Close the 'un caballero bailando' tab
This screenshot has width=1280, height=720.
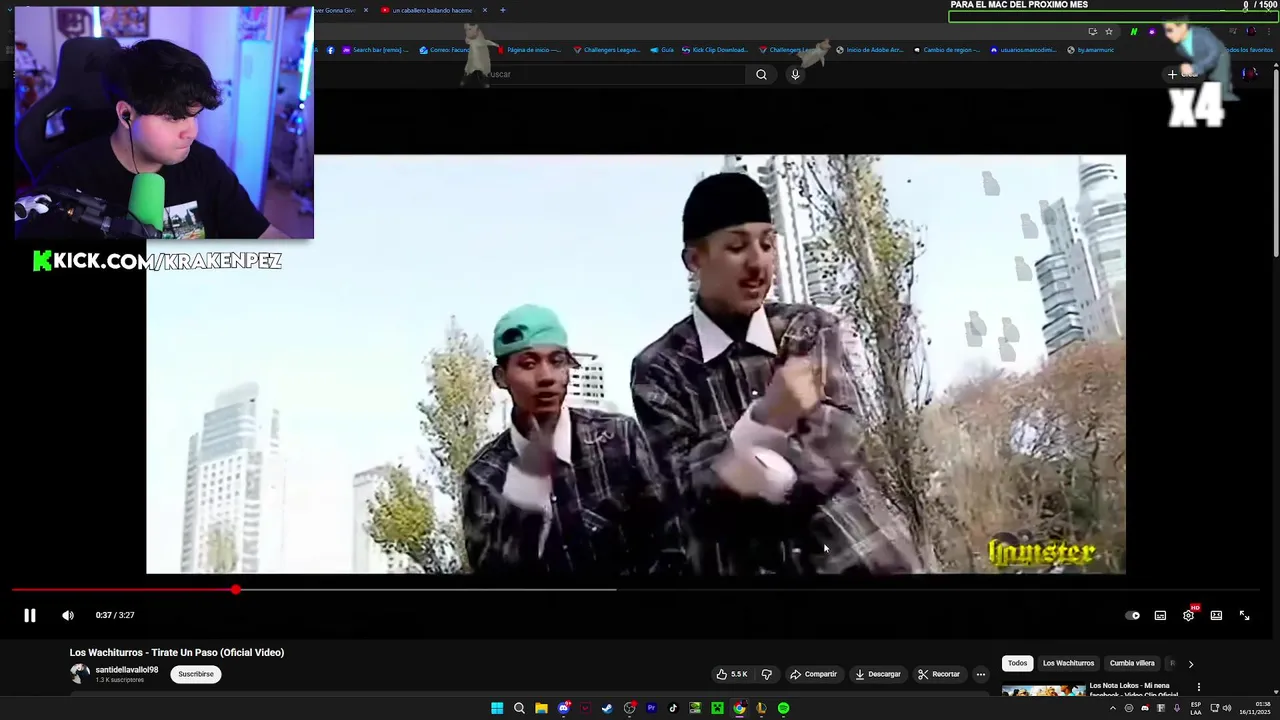click(x=485, y=10)
